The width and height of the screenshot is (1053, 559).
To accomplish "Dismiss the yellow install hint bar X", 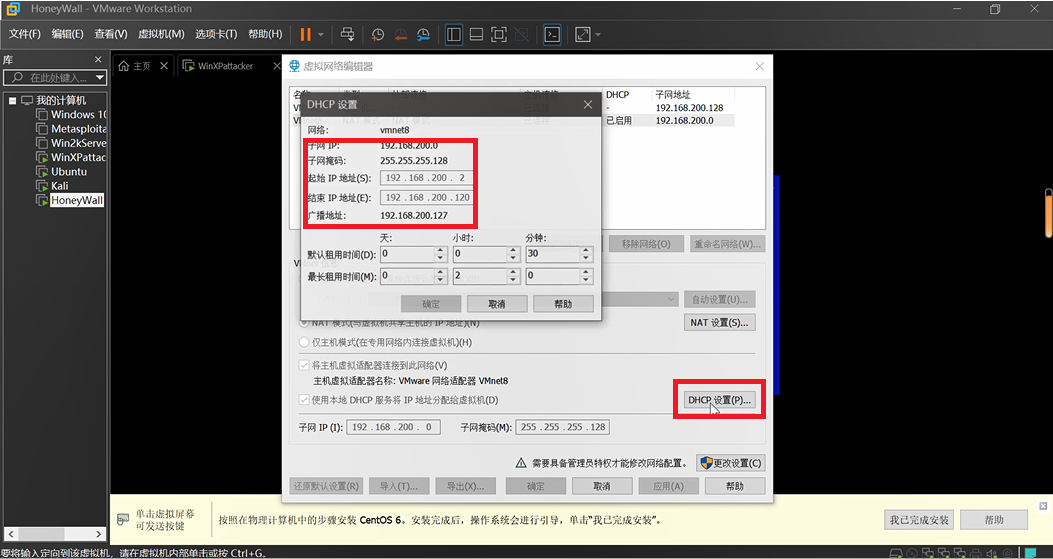I will pyautogui.click(x=1043, y=505).
